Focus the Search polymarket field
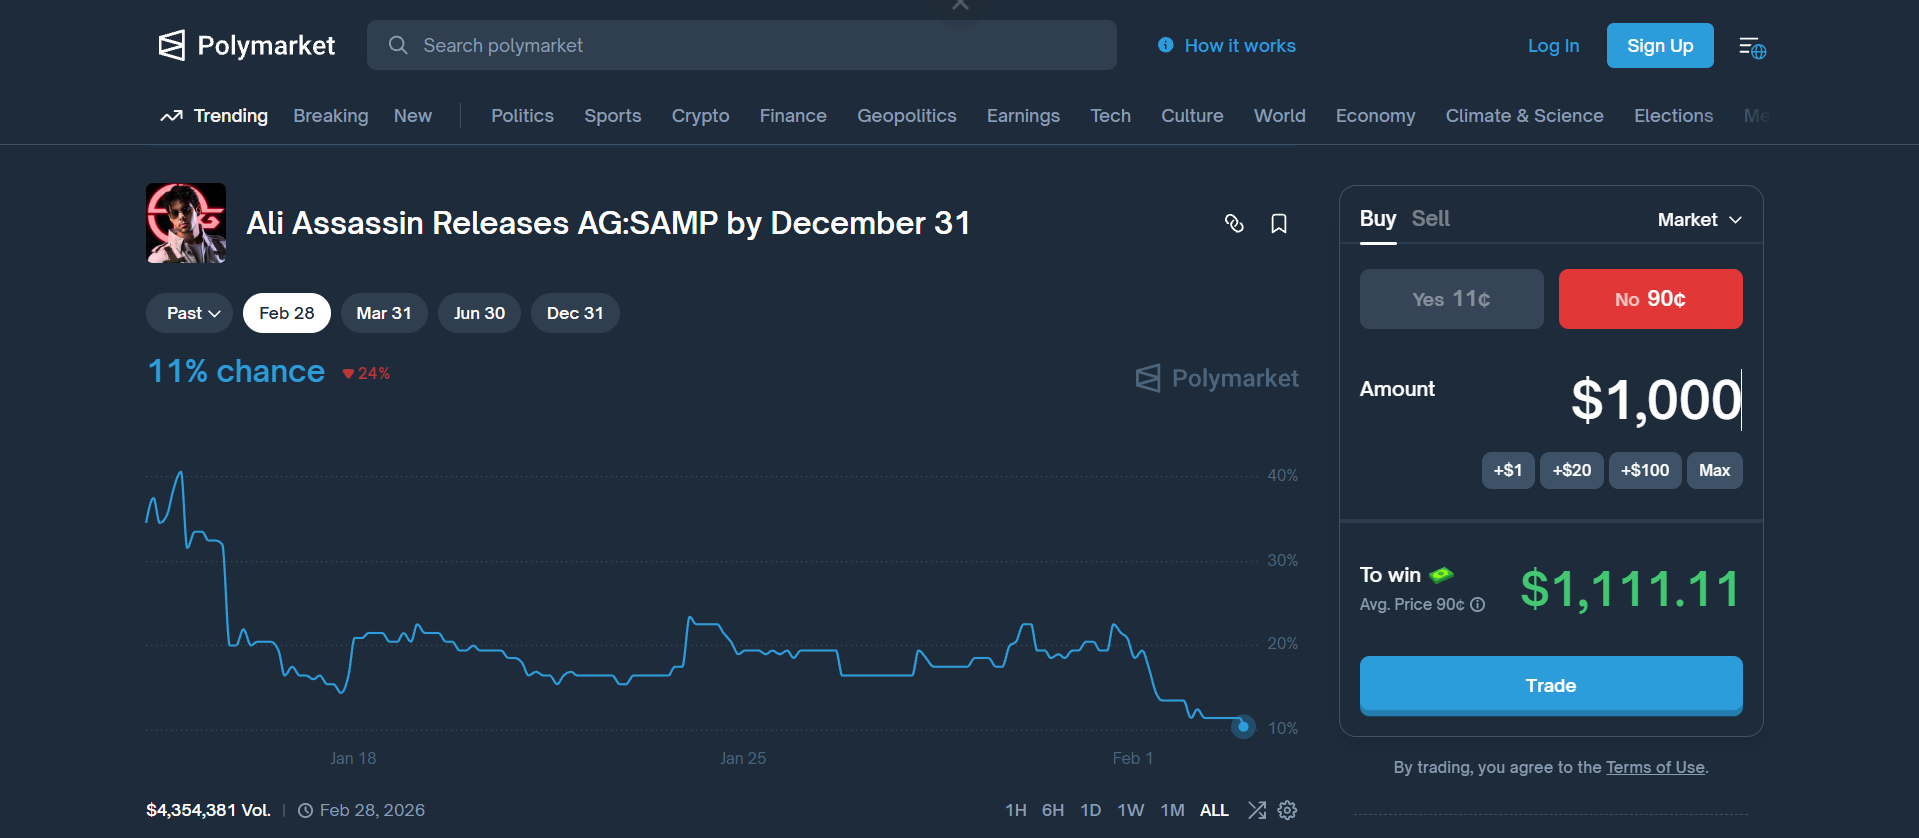This screenshot has width=1919, height=838. pos(740,45)
